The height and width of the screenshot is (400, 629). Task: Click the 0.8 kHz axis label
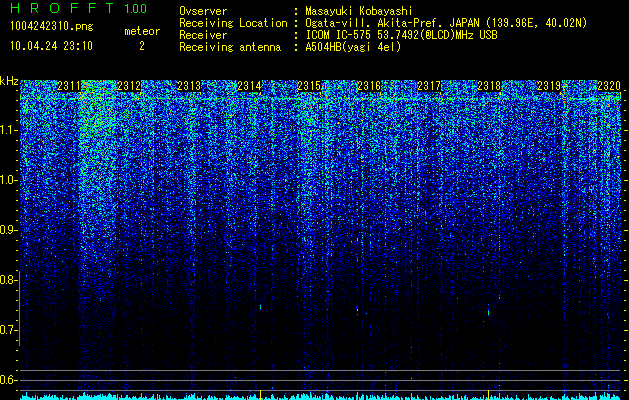pos(9,280)
